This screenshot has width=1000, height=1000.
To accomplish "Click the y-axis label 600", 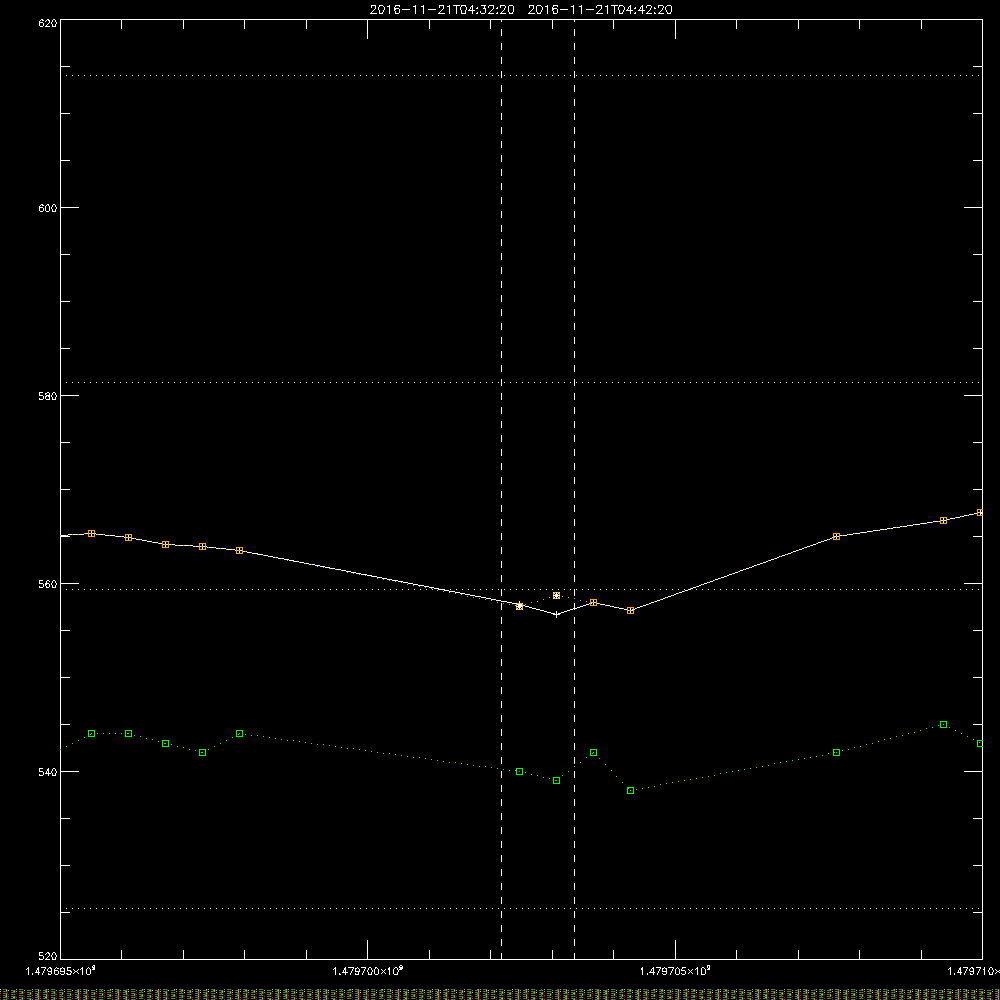I will pyautogui.click(x=48, y=208).
